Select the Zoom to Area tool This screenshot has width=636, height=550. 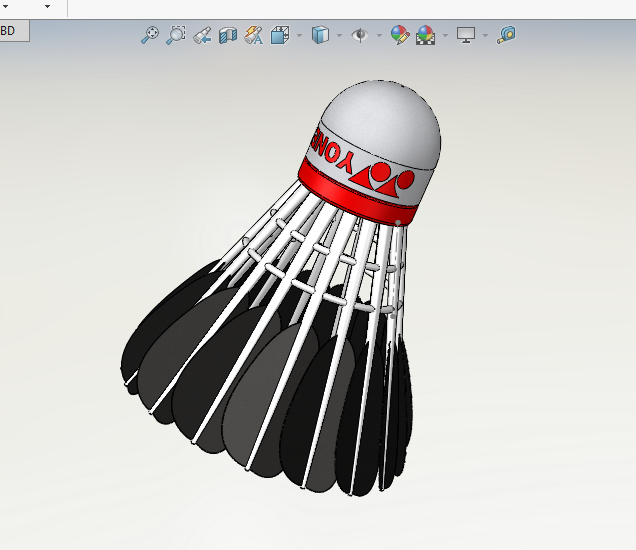point(176,35)
